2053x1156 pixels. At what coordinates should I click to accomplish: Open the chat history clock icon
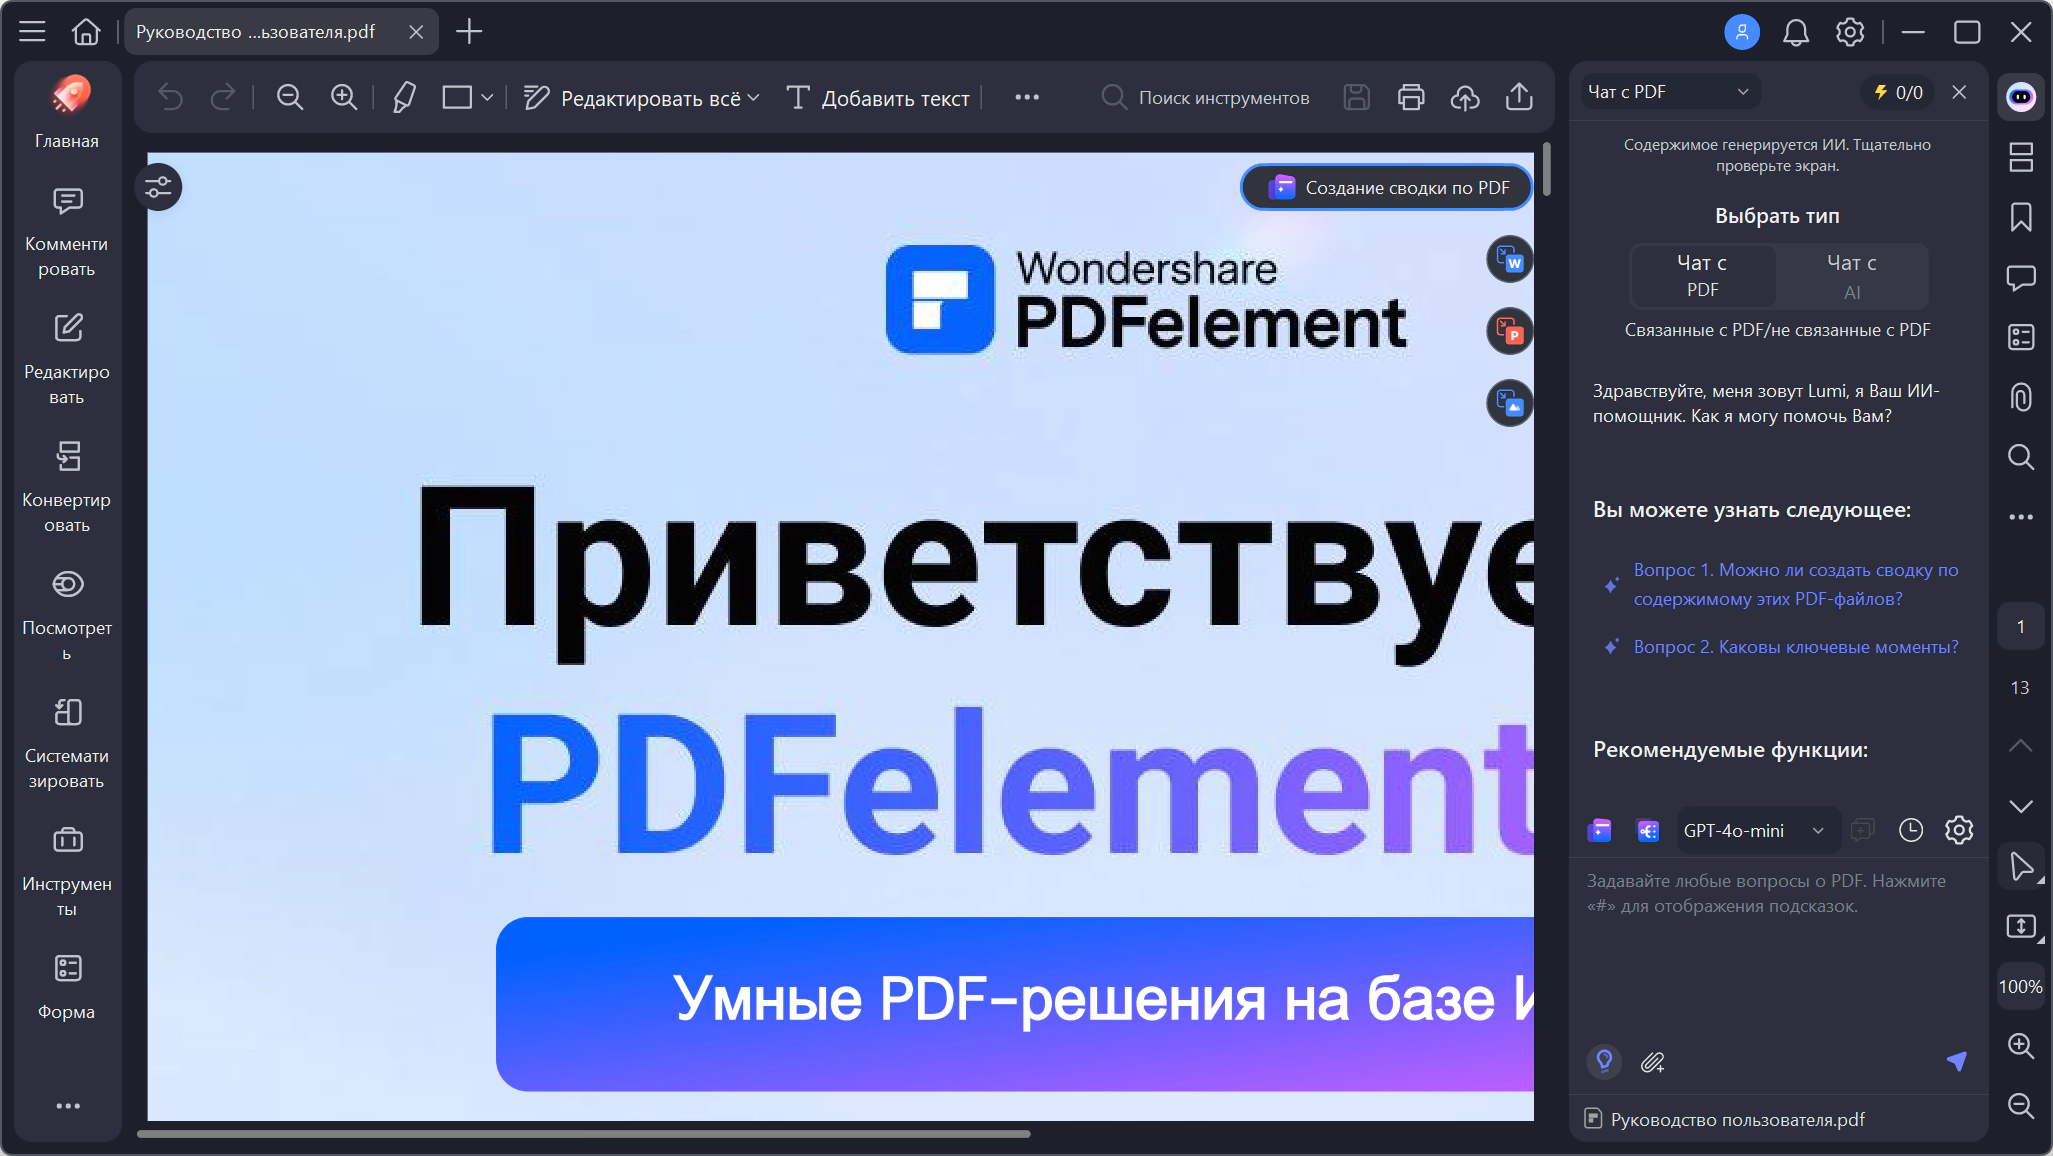click(1911, 830)
